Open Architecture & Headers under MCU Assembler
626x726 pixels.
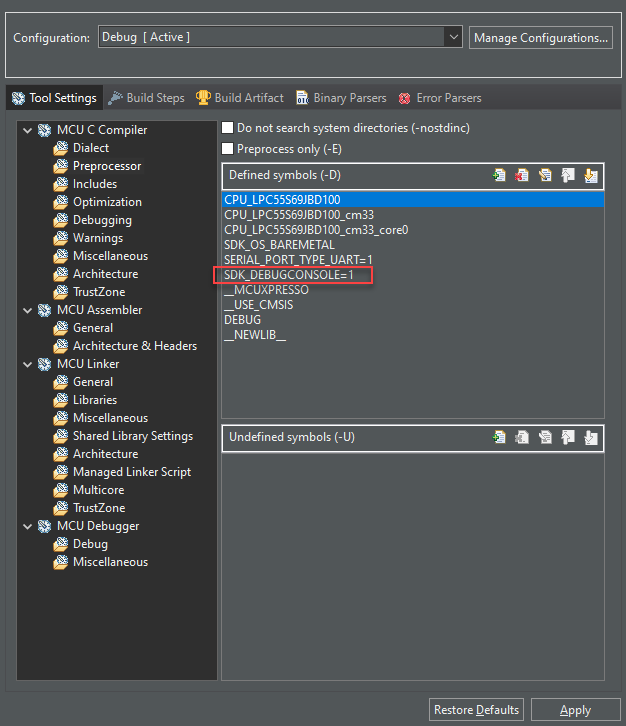135,346
